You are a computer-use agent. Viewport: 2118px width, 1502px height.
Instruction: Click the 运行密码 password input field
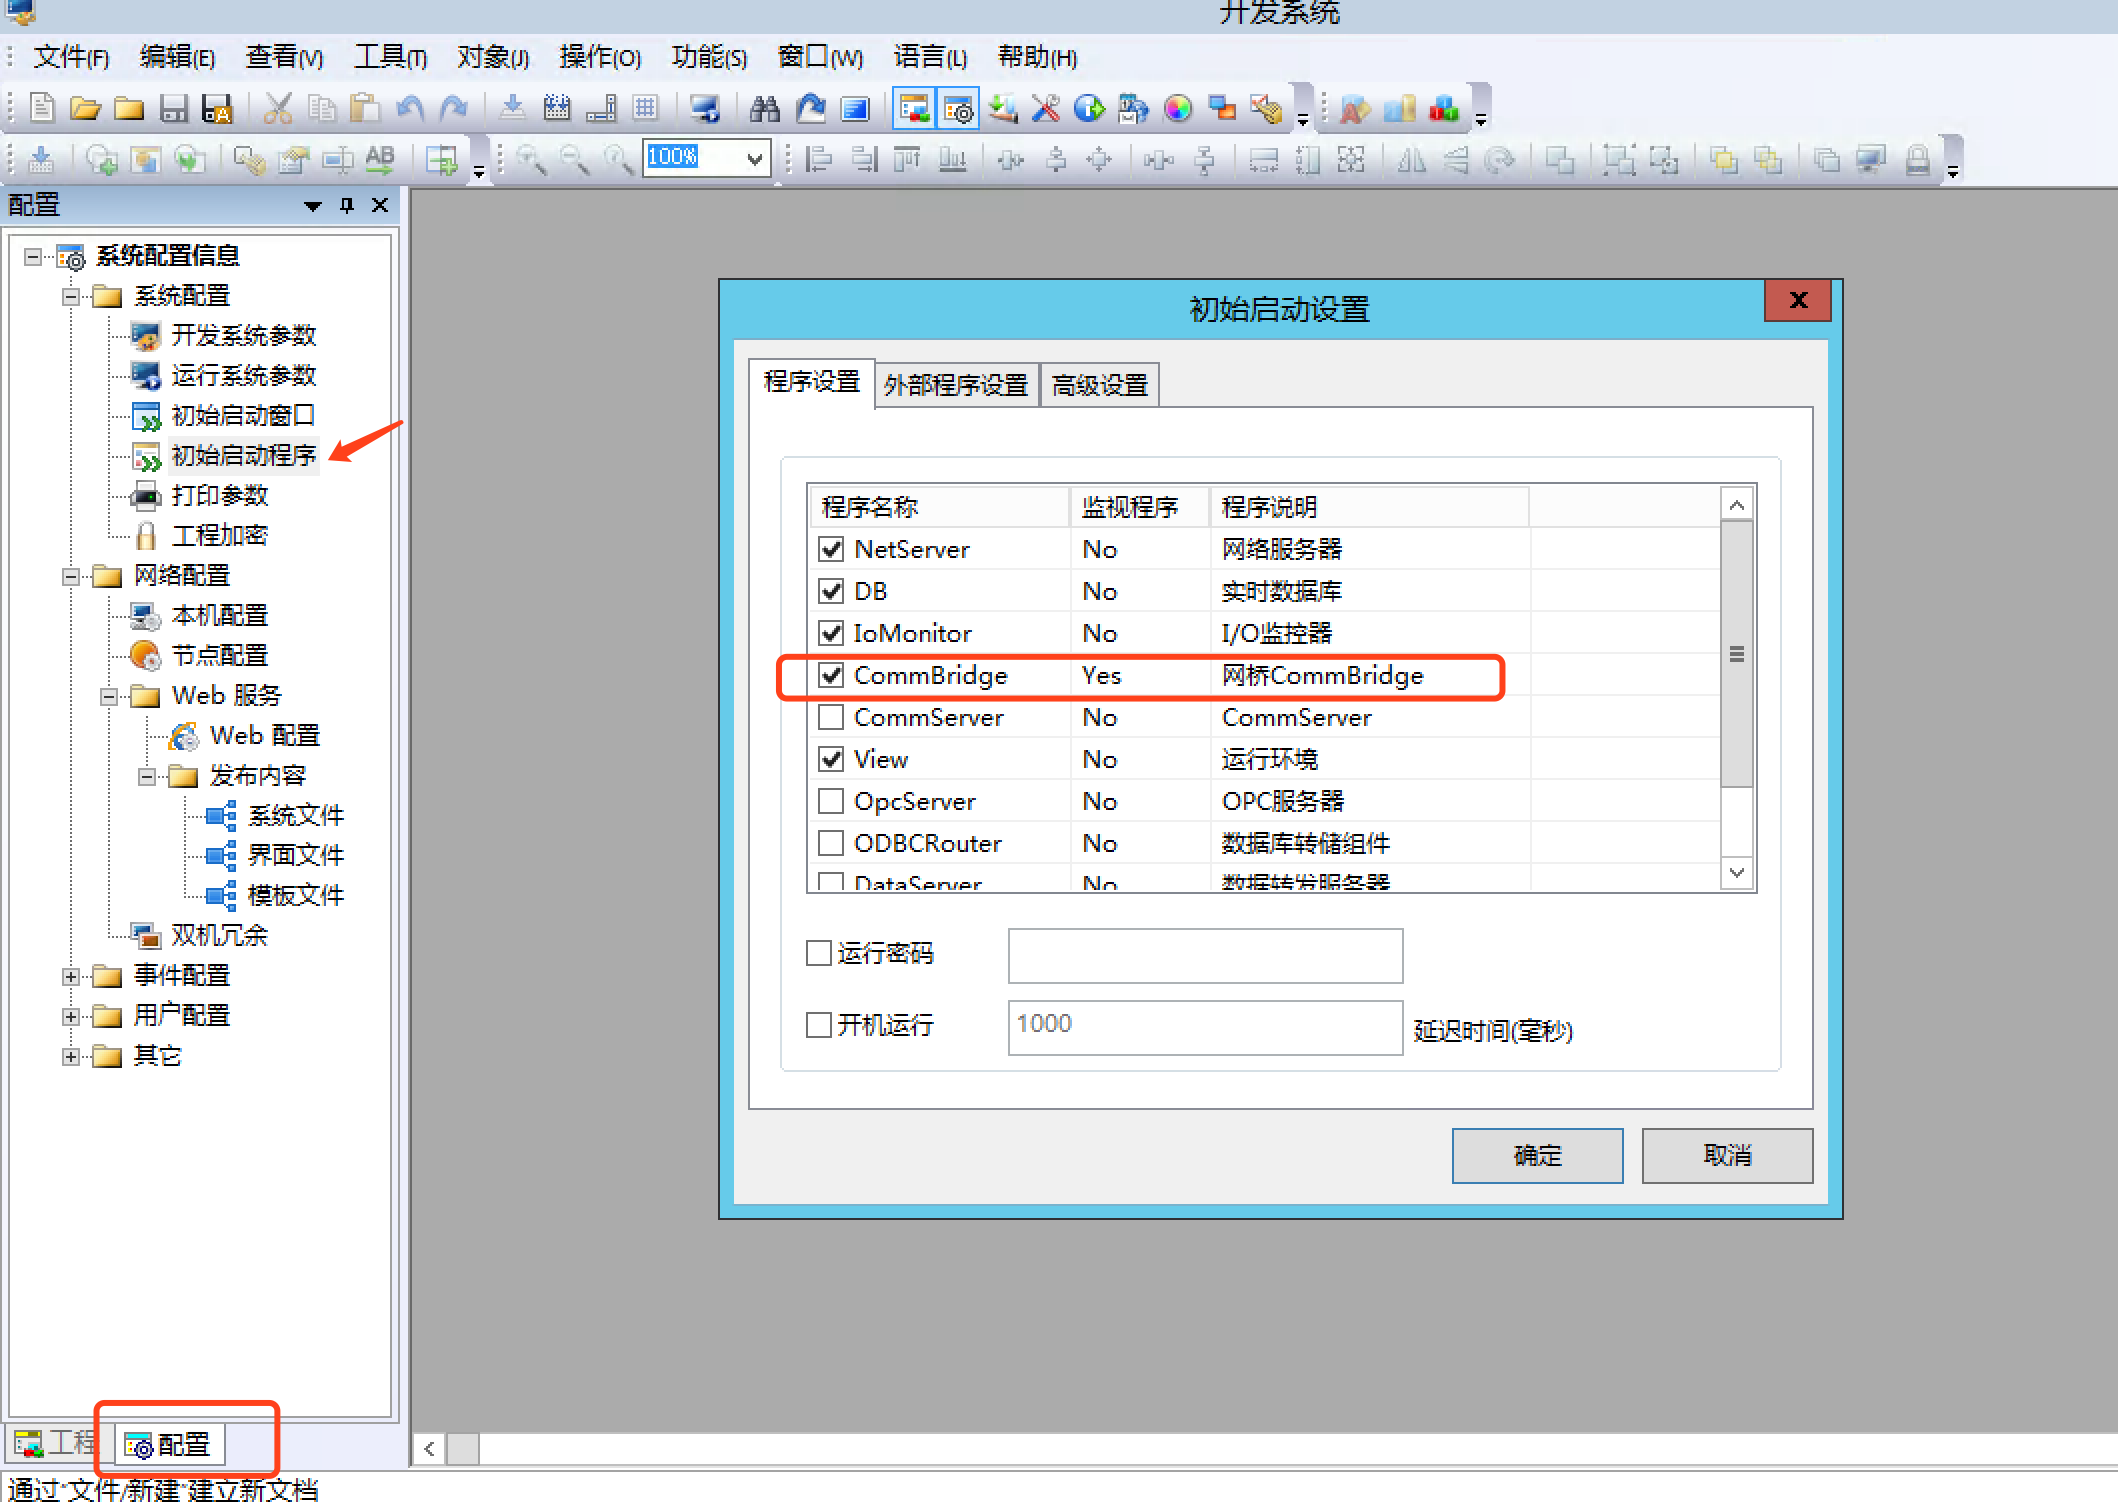(1204, 955)
